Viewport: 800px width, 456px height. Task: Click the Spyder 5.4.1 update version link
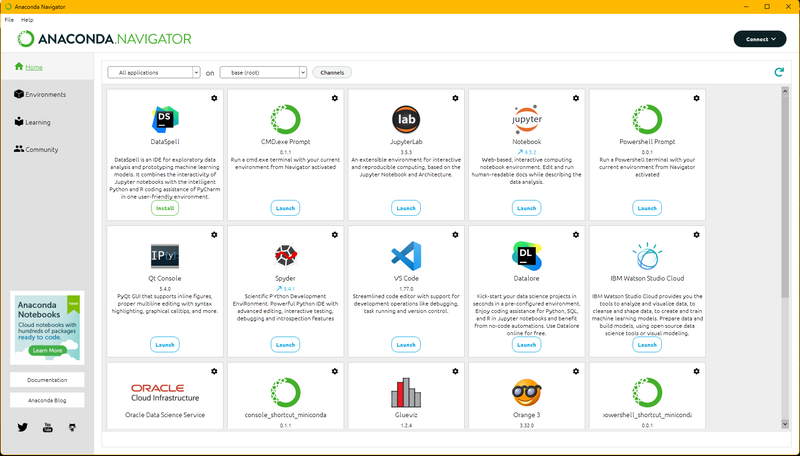[285, 289]
